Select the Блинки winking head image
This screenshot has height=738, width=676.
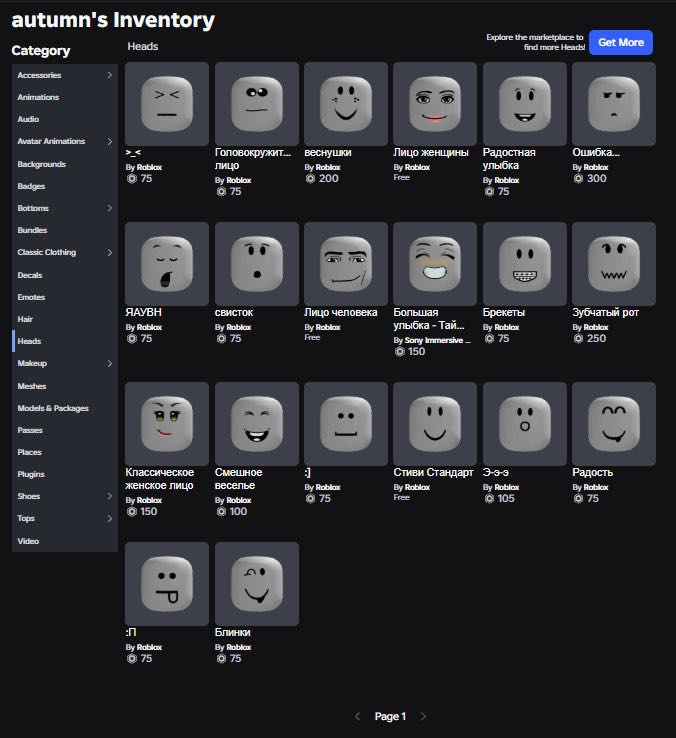257,584
